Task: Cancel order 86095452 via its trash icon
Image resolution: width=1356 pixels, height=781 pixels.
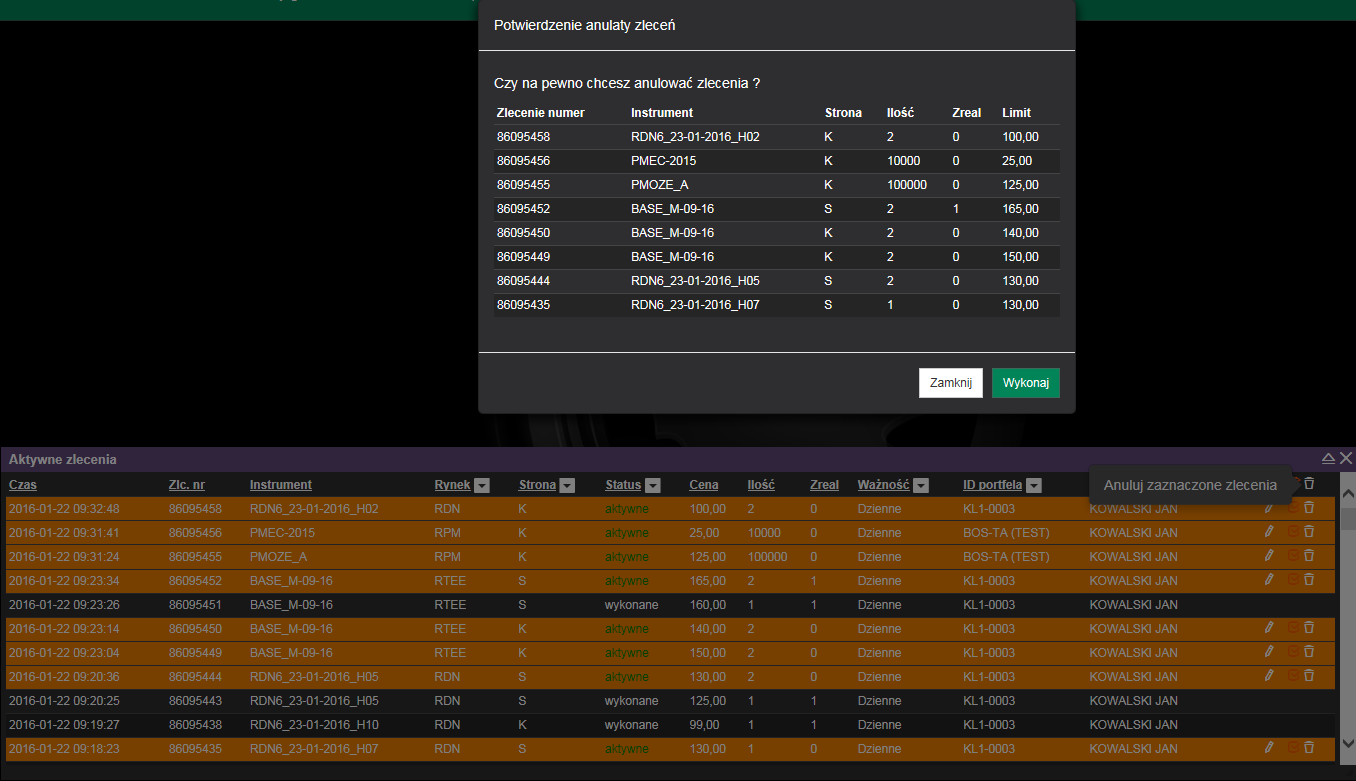Action: (1309, 579)
